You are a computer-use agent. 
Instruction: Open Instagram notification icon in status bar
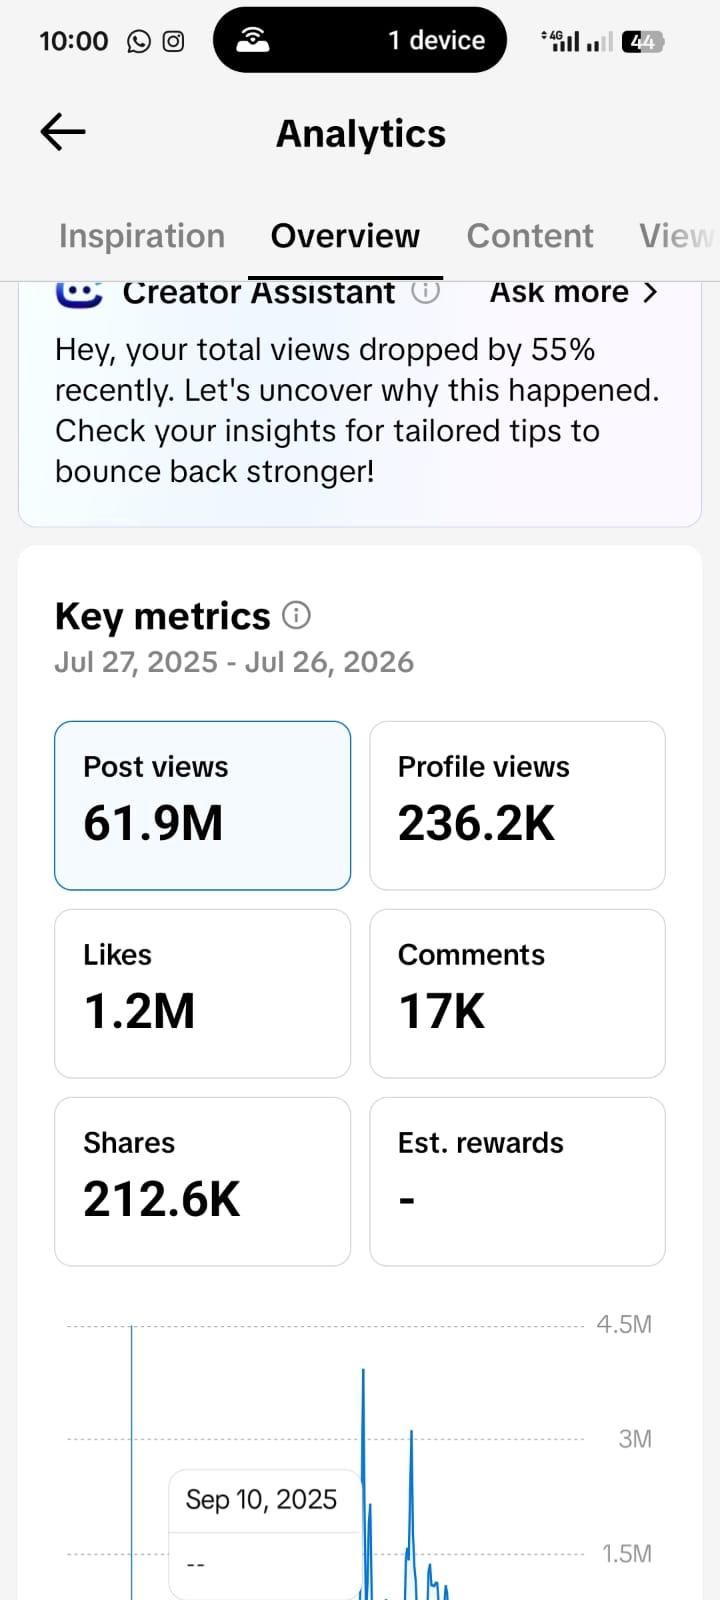click(x=173, y=41)
